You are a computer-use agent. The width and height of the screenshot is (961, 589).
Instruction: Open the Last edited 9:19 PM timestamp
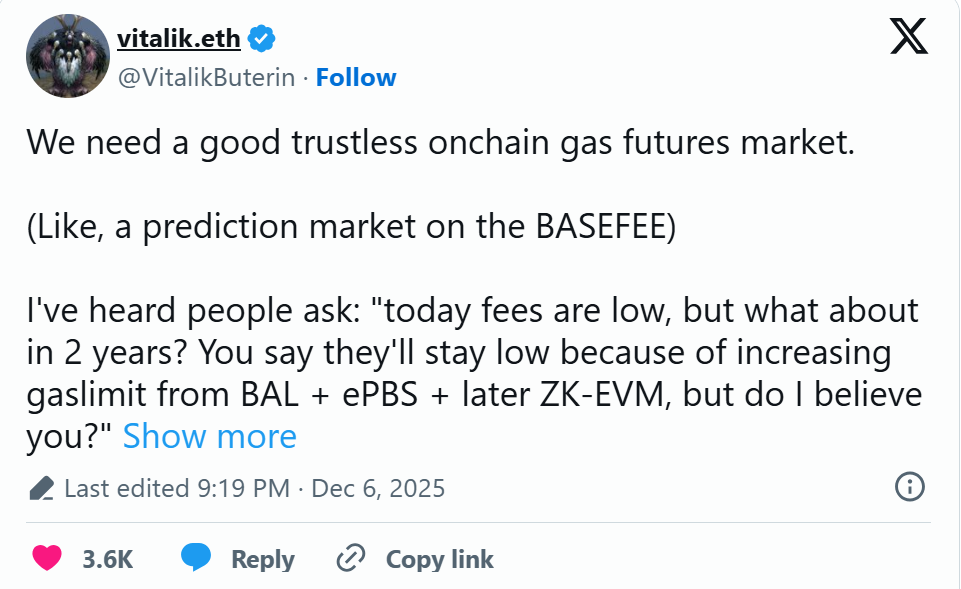[x=177, y=488]
